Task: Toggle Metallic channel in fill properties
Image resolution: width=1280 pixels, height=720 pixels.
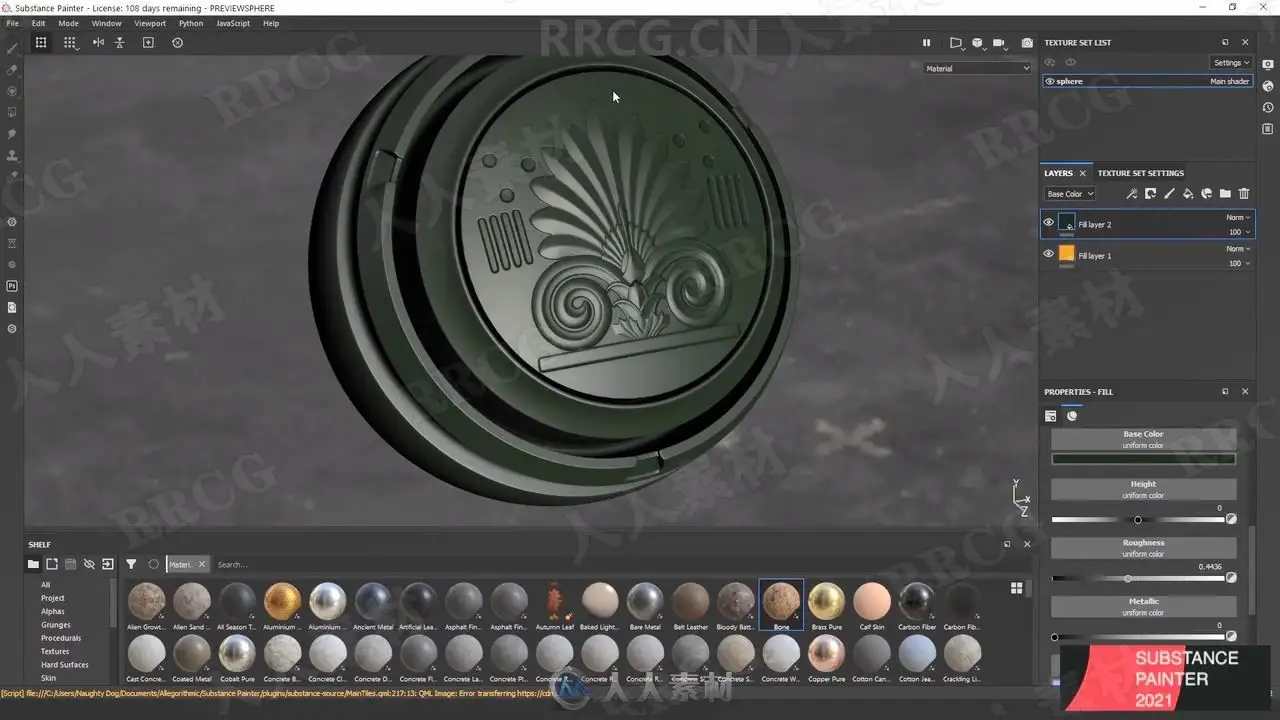Action: [1143, 606]
